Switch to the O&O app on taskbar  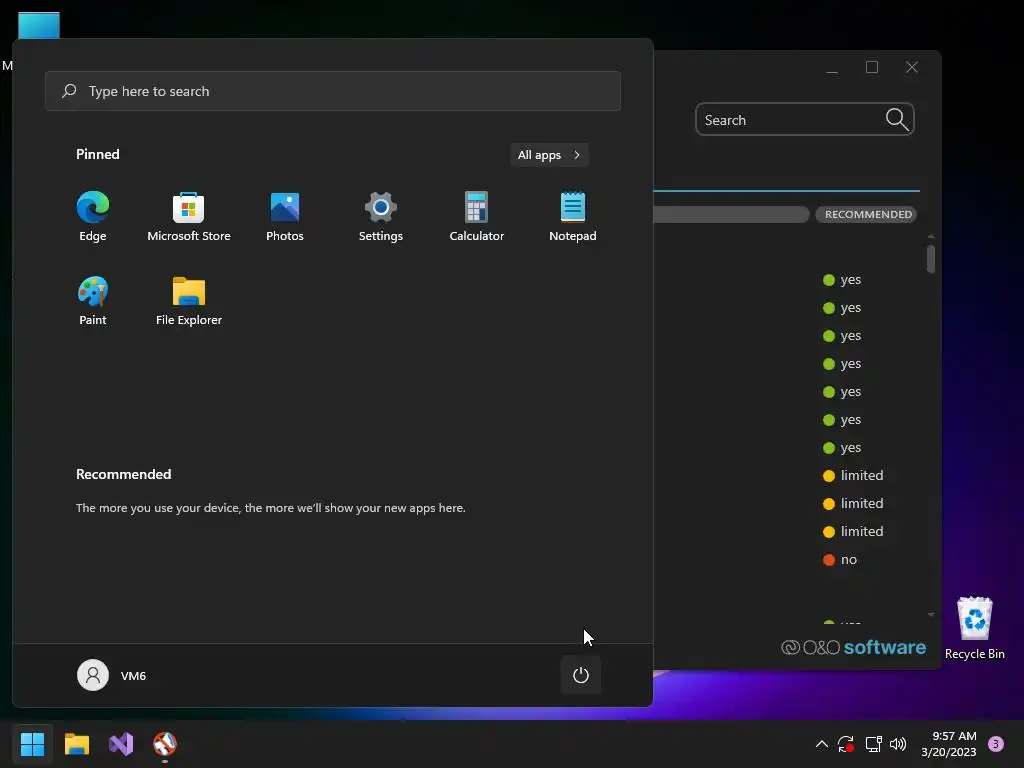click(165, 744)
